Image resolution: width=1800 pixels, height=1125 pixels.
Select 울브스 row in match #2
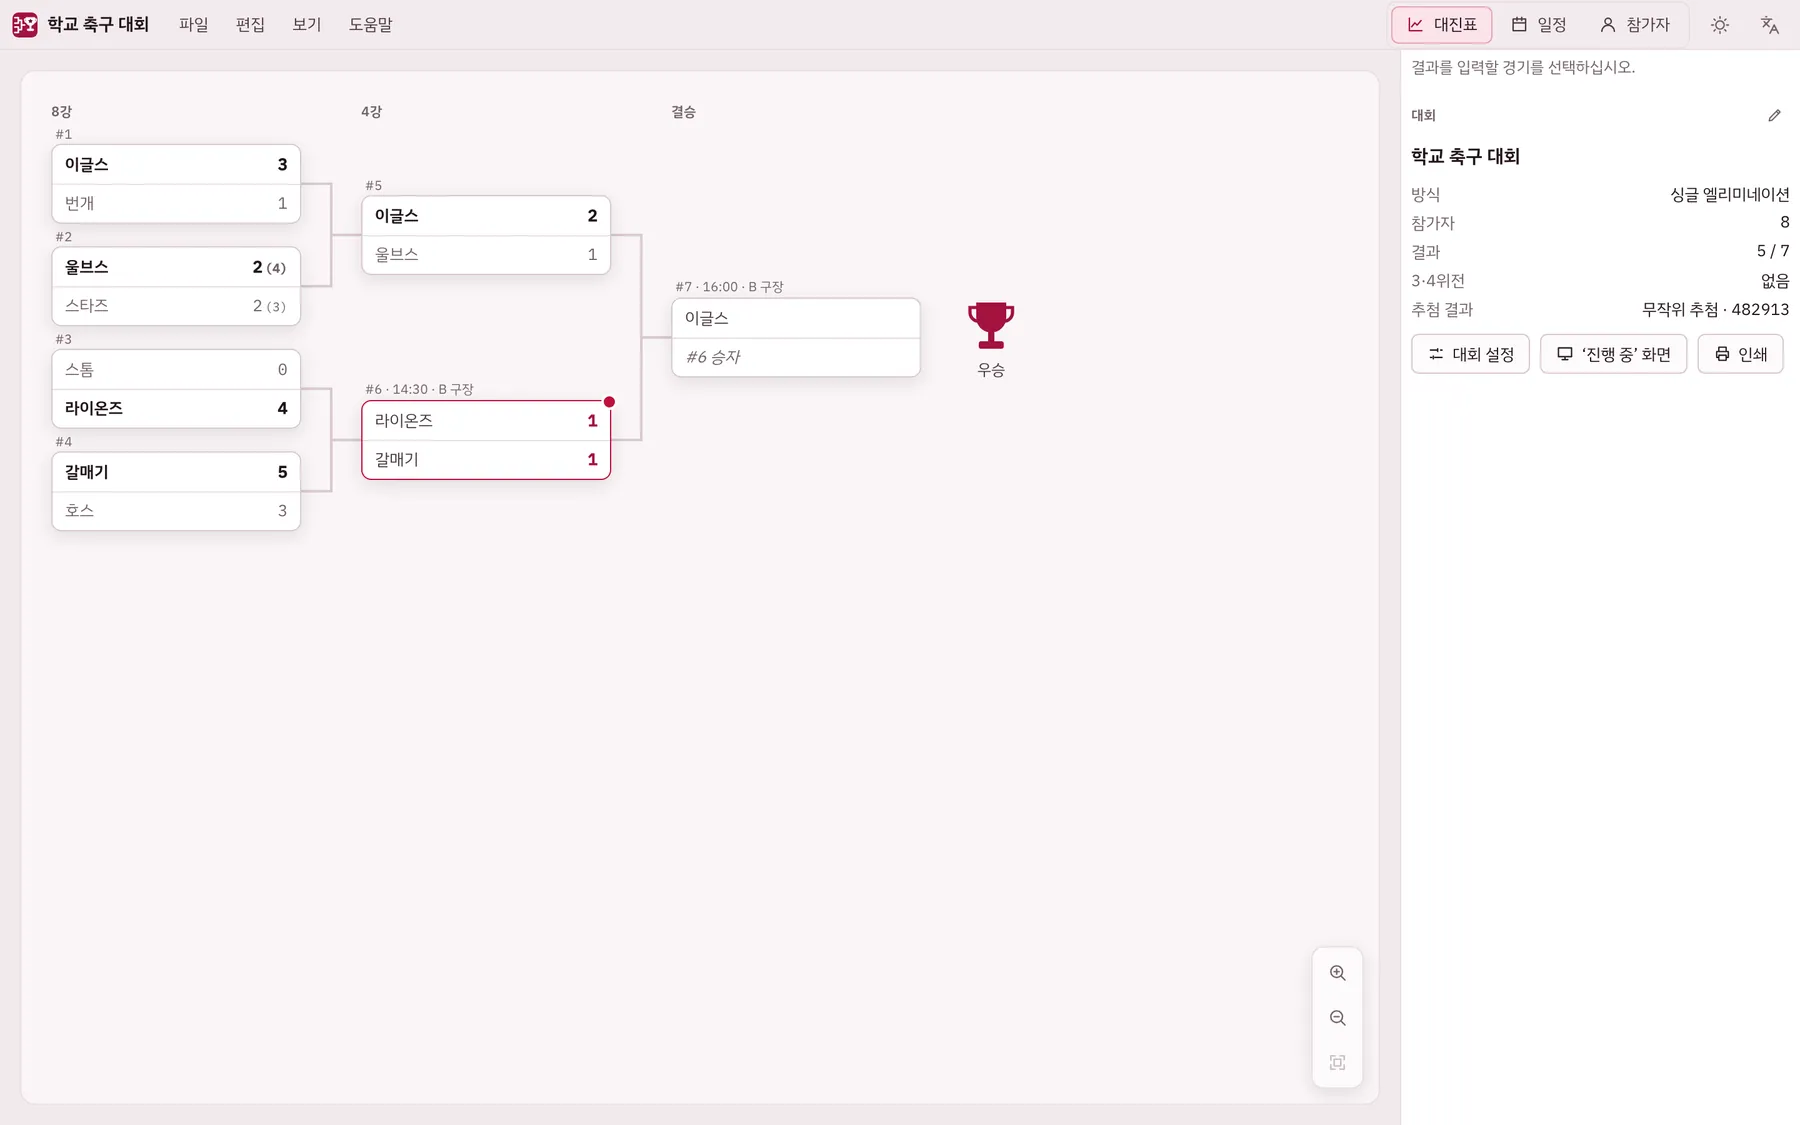(x=176, y=267)
